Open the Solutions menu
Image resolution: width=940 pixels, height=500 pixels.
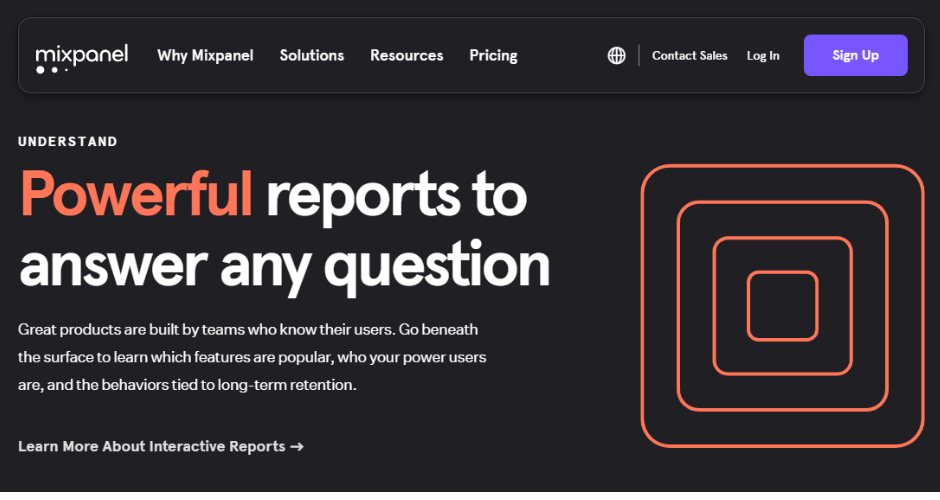click(312, 56)
